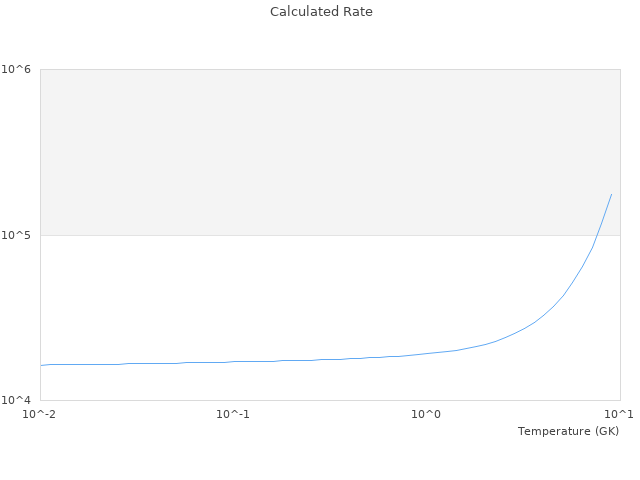This screenshot has height=480, width=640.
Task: Click the "Calculated Rate" chart title
Action: [x=320, y=12]
